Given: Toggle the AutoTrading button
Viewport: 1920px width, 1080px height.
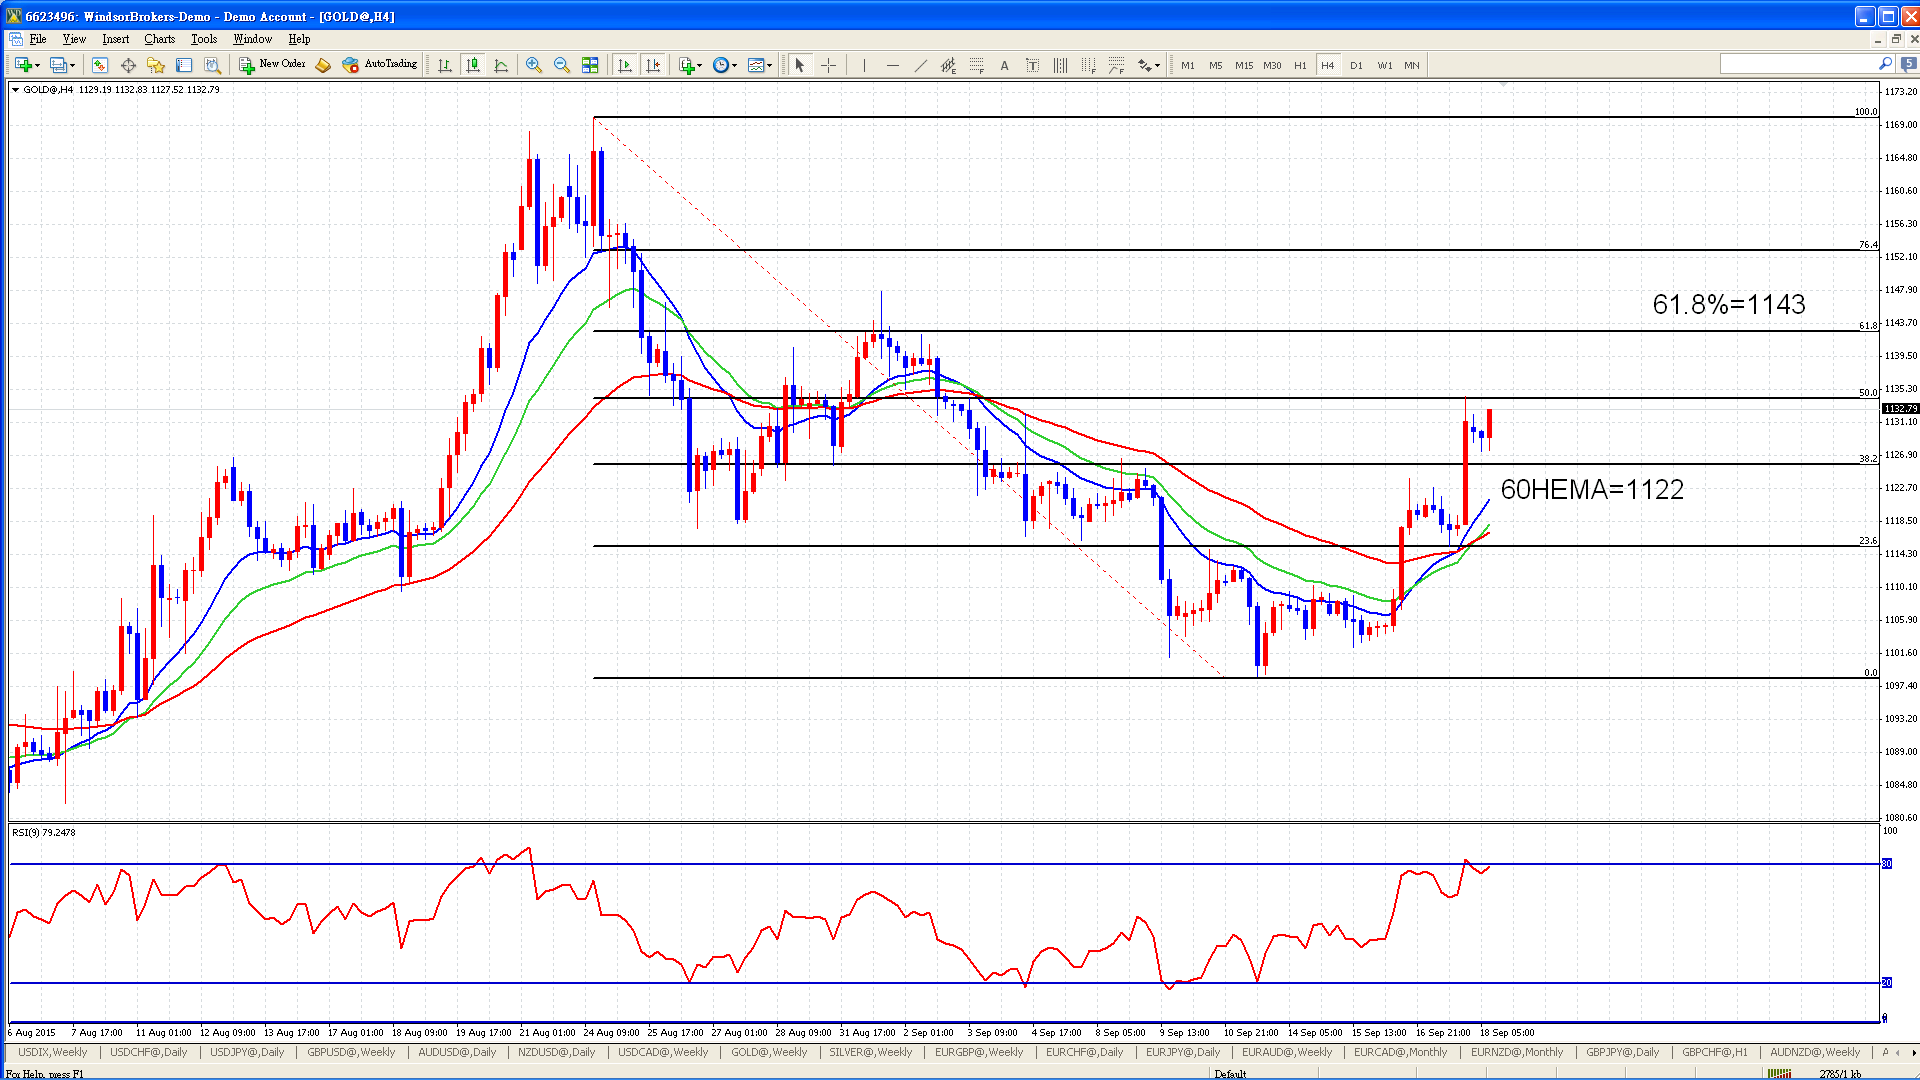Looking at the screenshot, I should coord(379,64).
